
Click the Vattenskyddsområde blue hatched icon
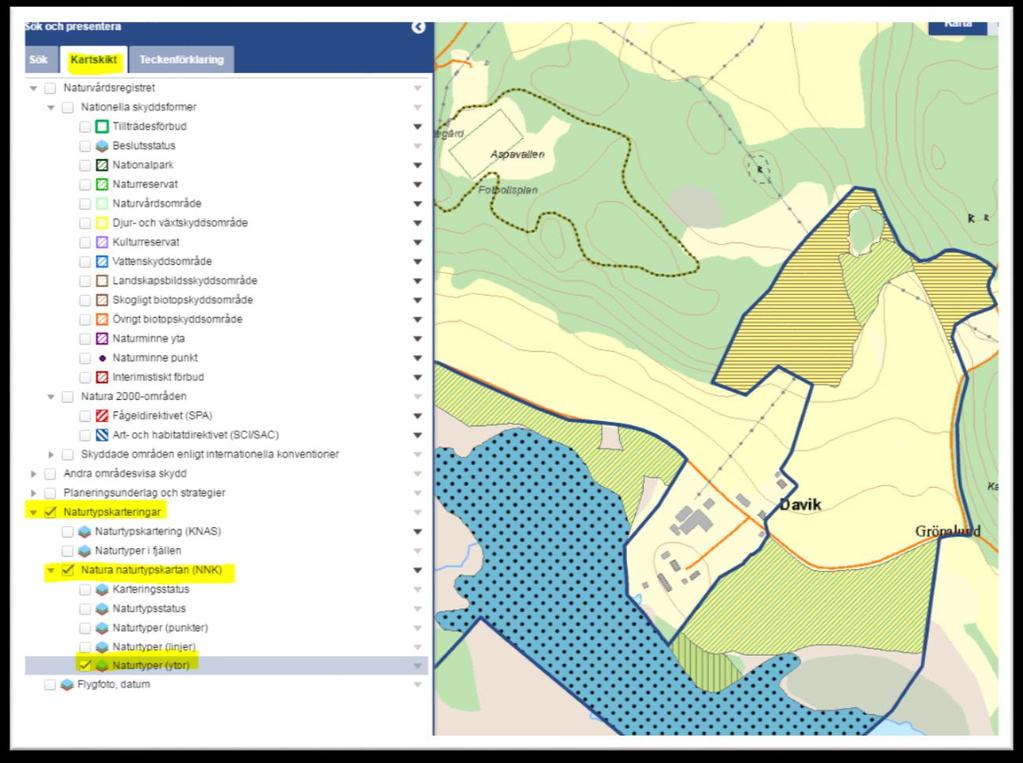102,261
